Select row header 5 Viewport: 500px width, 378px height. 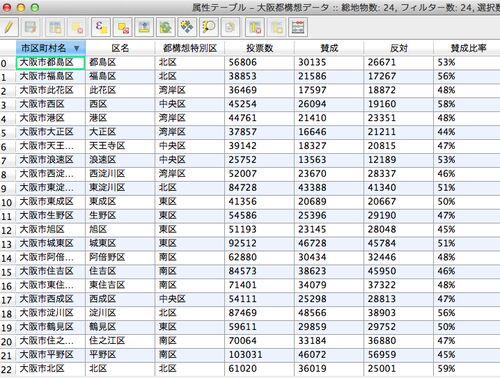(x=8, y=132)
